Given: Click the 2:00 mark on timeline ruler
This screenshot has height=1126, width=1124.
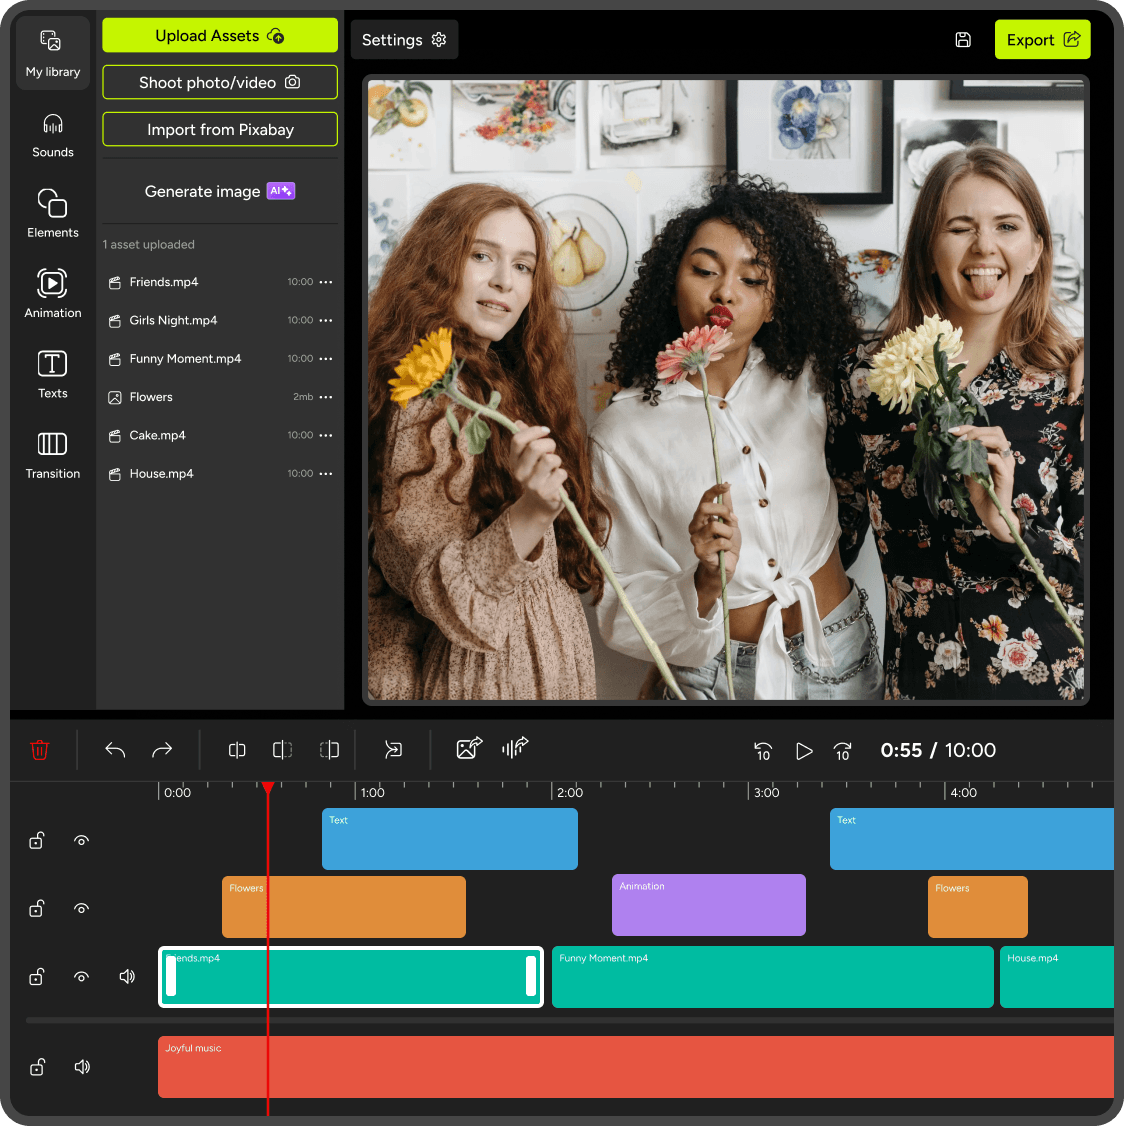Looking at the screenshot, I should point(570,793).
